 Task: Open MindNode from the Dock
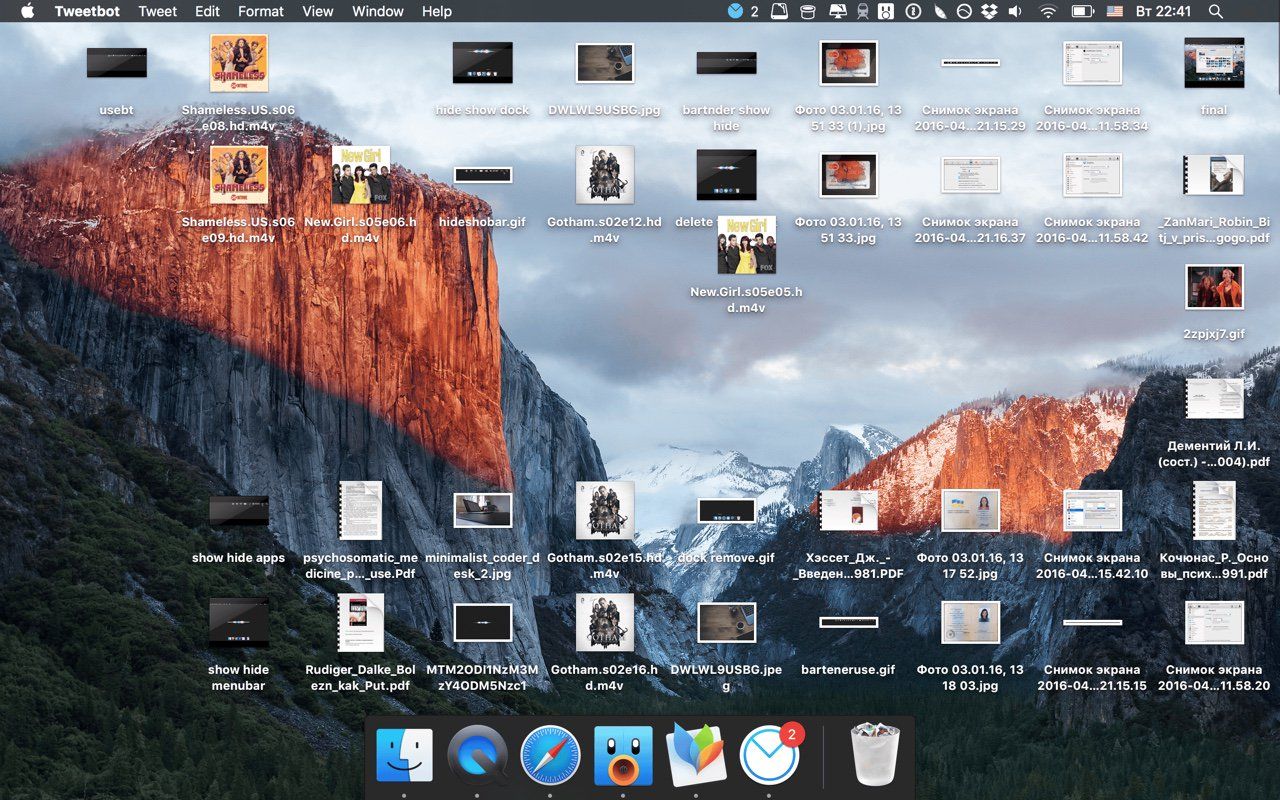(x=696, y=755)
